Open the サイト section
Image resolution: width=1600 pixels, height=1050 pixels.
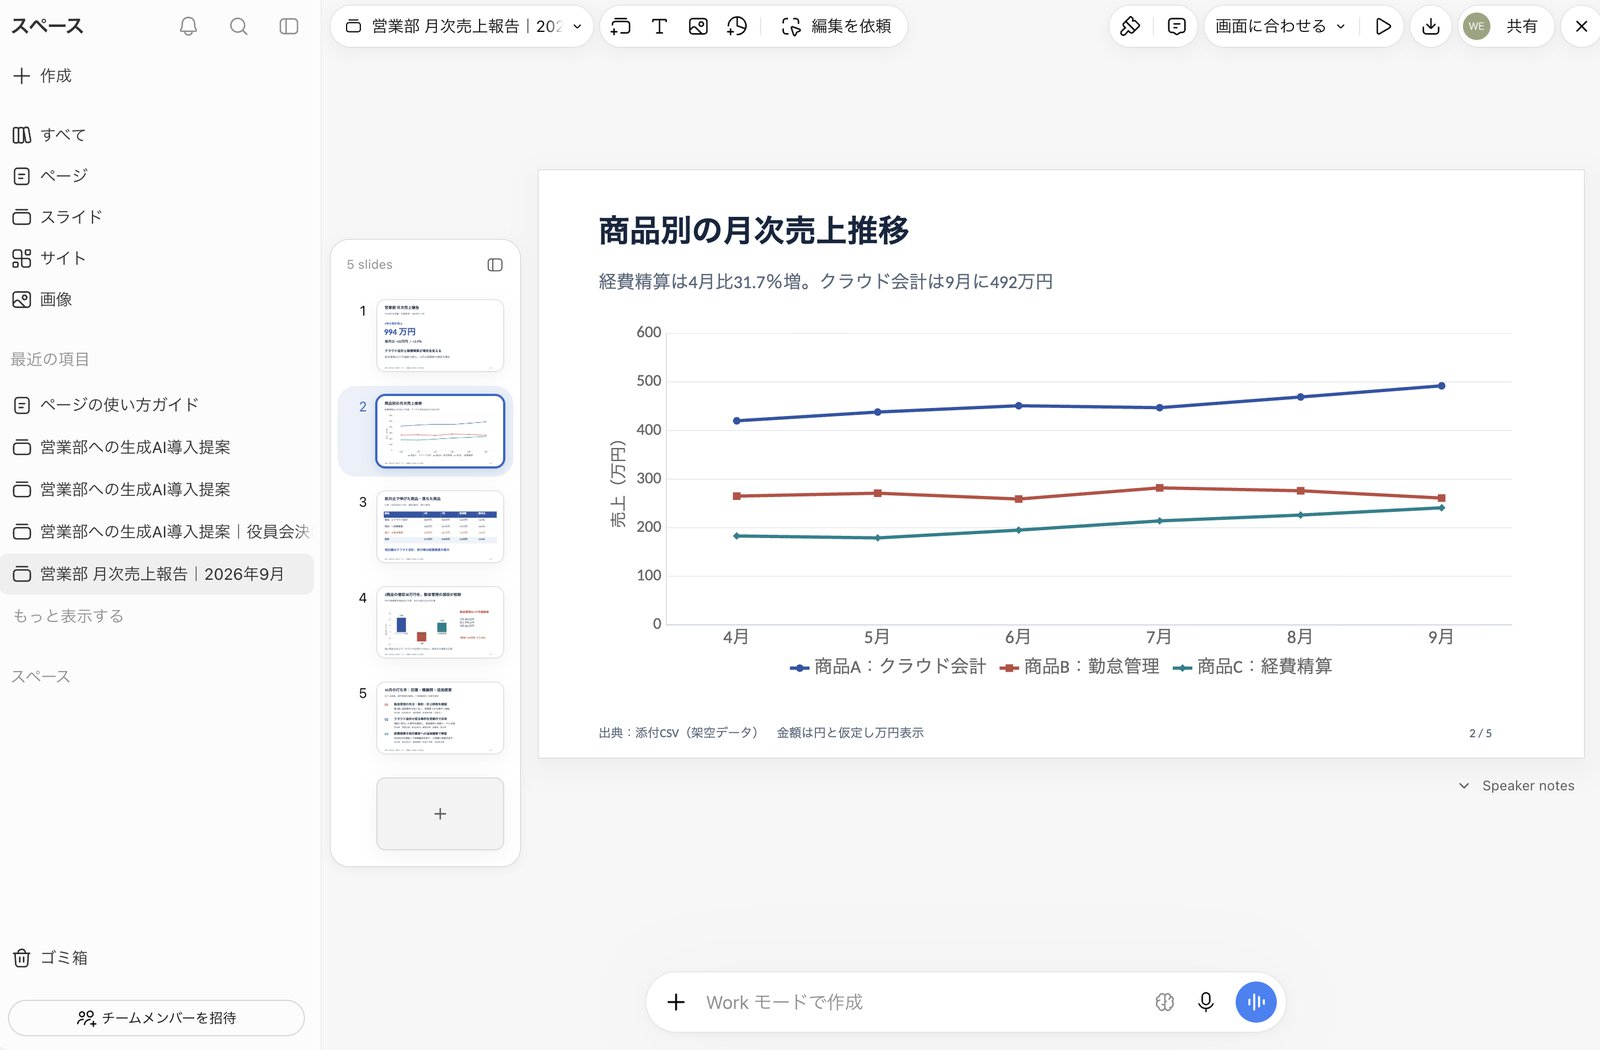click(x=50, y=257)
